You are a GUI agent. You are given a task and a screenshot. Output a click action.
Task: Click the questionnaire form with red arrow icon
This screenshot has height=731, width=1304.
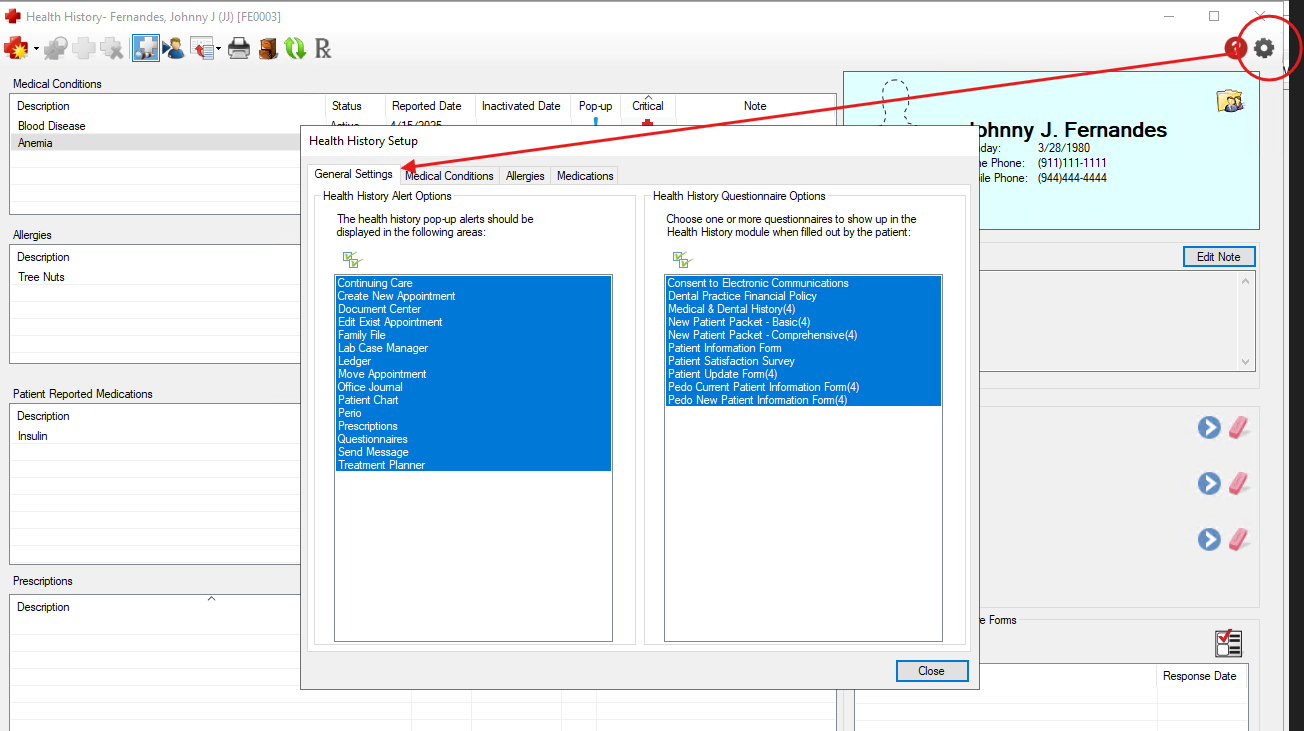click(202, 47)
